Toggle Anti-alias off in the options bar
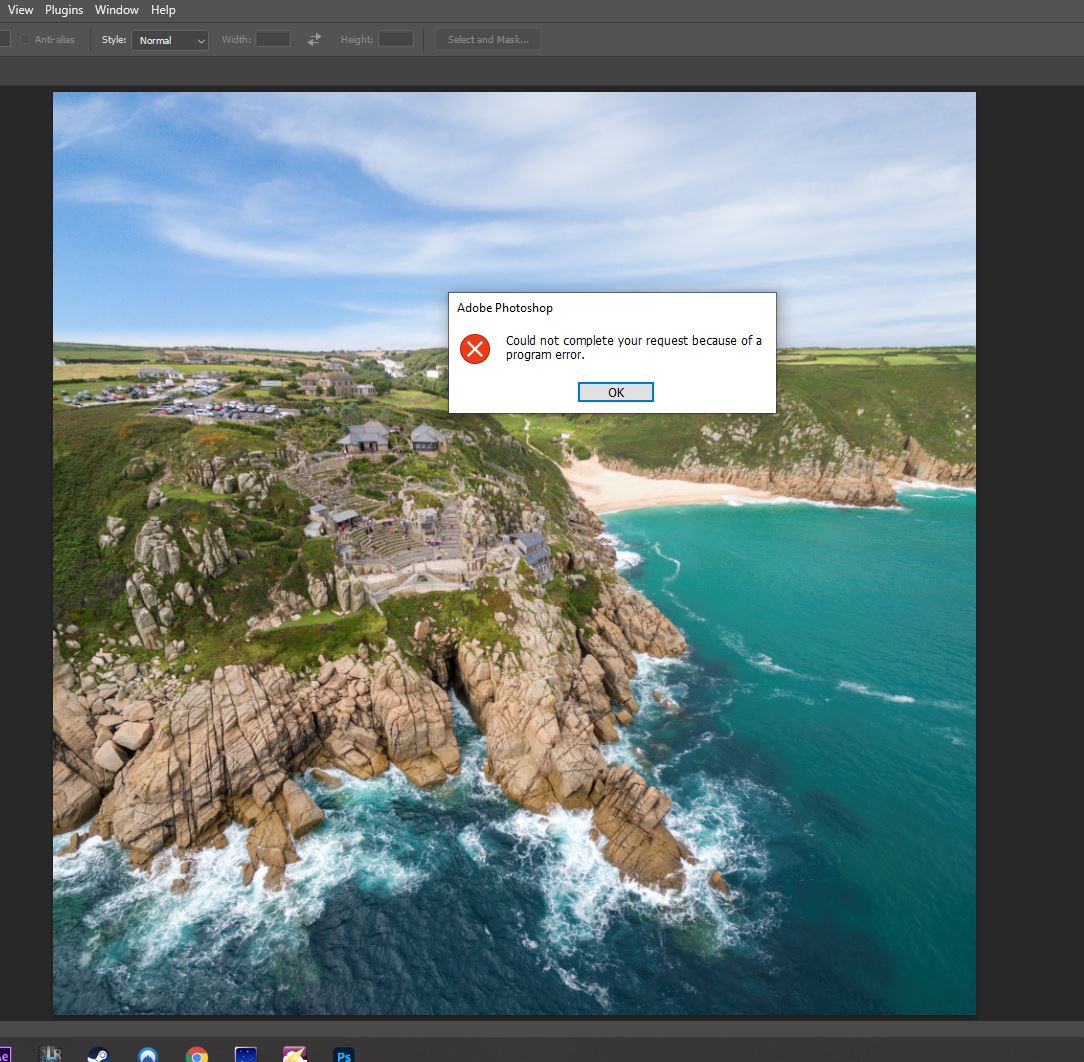Screen dimensions: 1084x1062 tap(24, 39)
